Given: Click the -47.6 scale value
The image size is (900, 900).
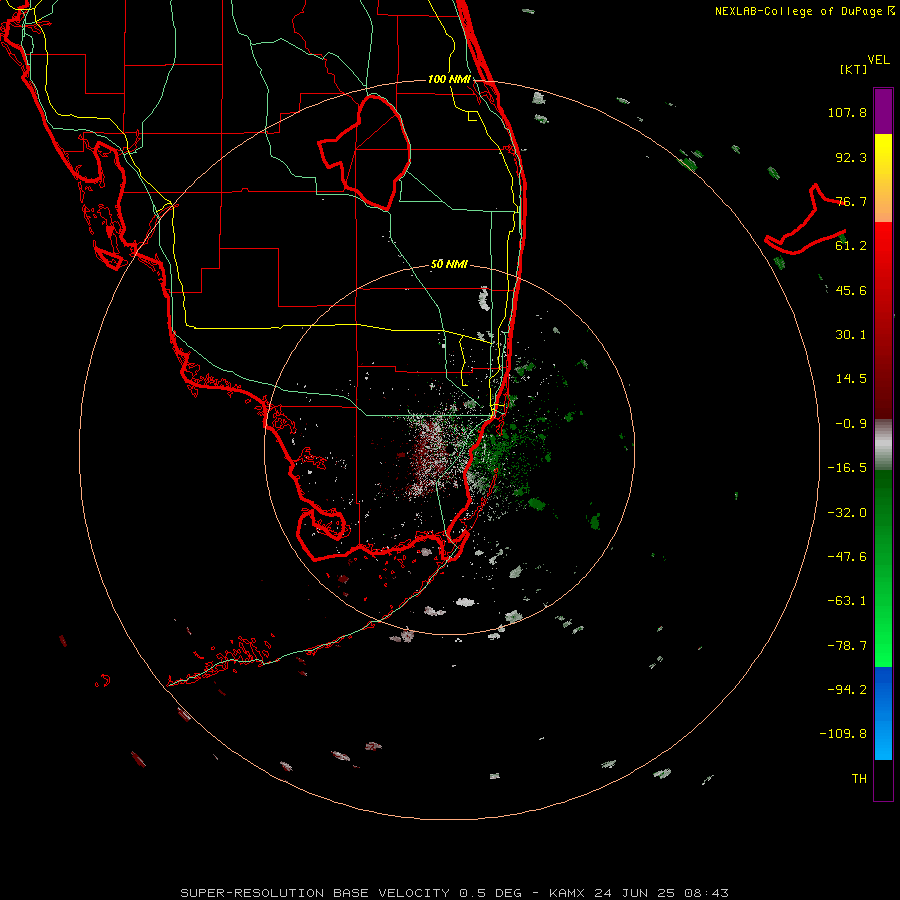Looking at the screenshot, I should (847, 557).
